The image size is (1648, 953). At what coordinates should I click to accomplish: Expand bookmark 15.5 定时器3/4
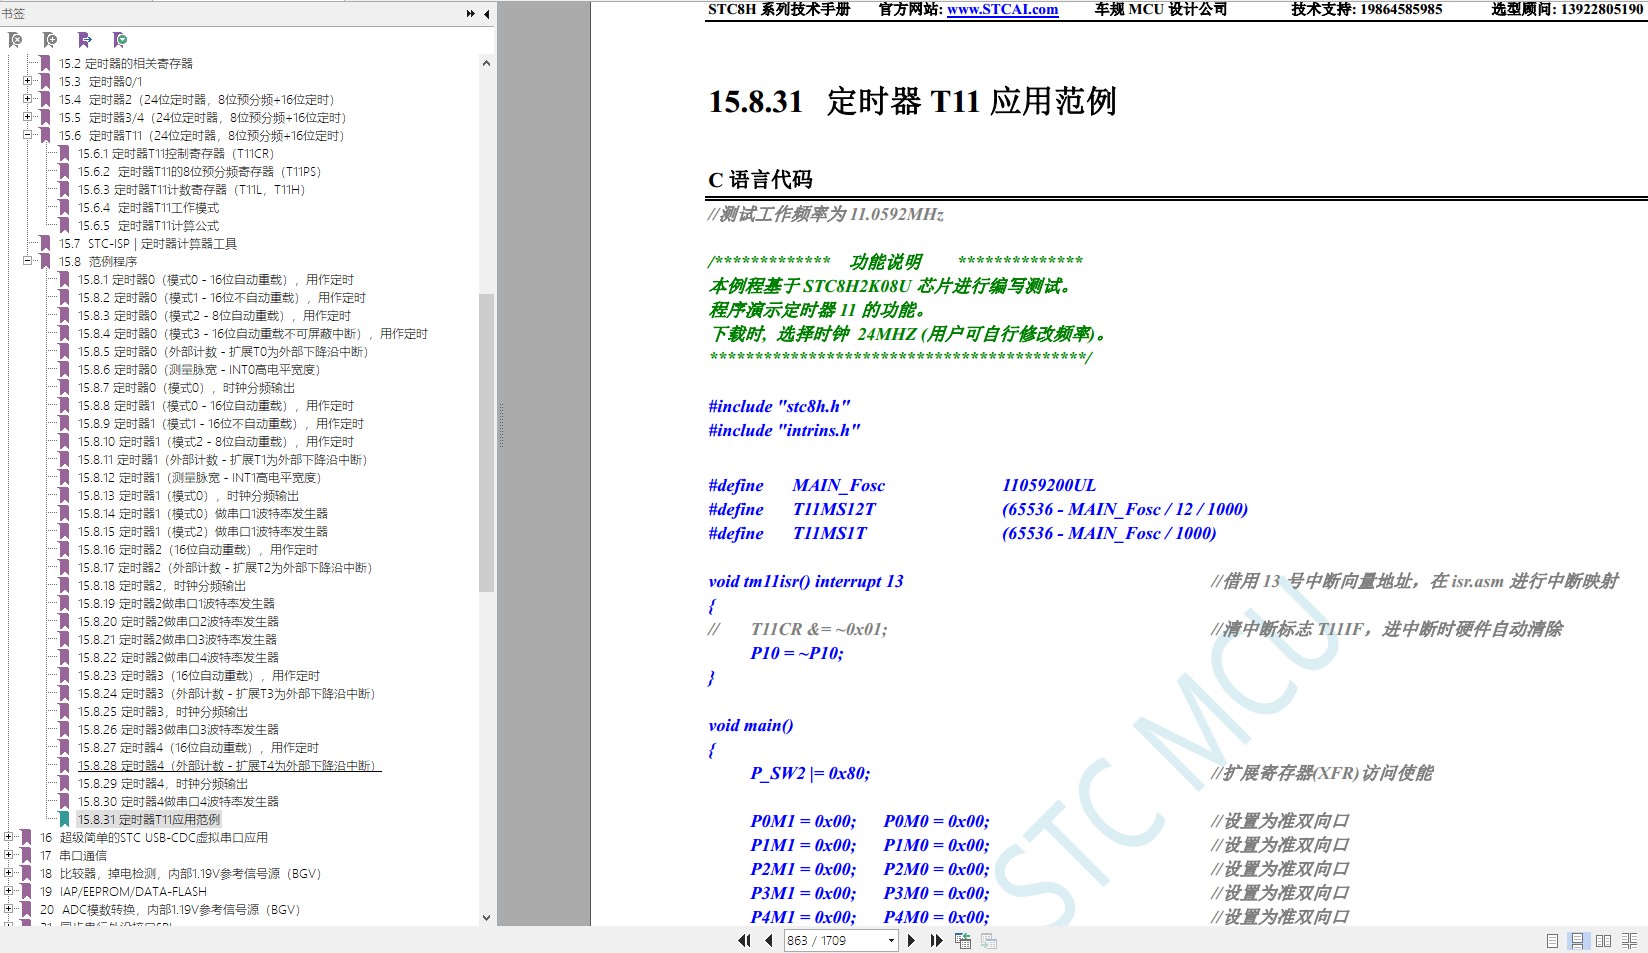coord(28,117)
